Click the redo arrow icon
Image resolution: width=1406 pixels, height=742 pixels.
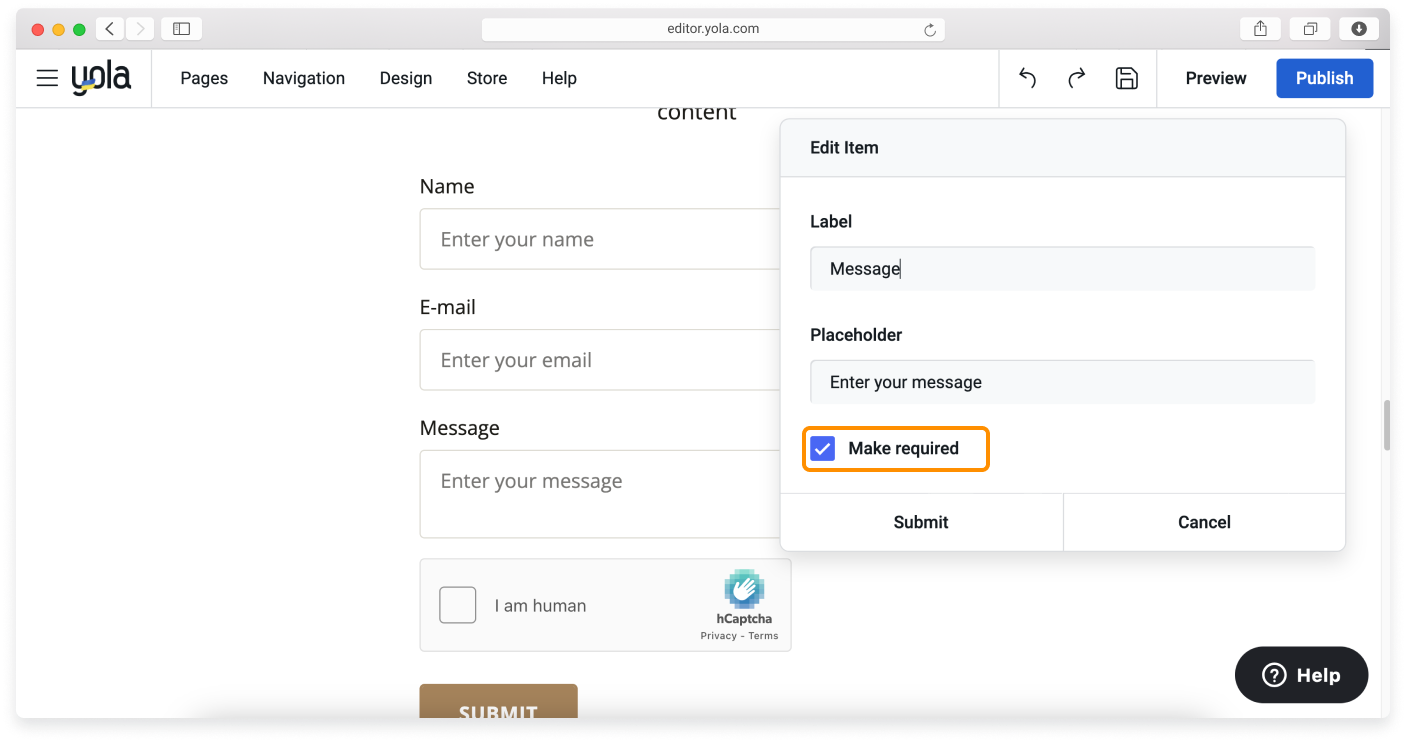(x=1076, y=78)
